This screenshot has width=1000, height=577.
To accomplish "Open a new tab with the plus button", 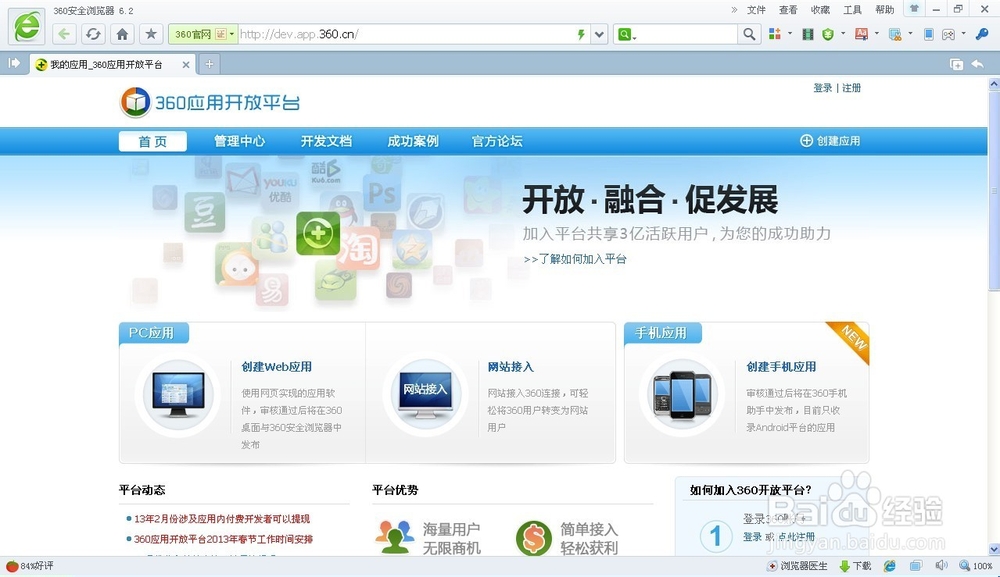I will coord(209,64).
